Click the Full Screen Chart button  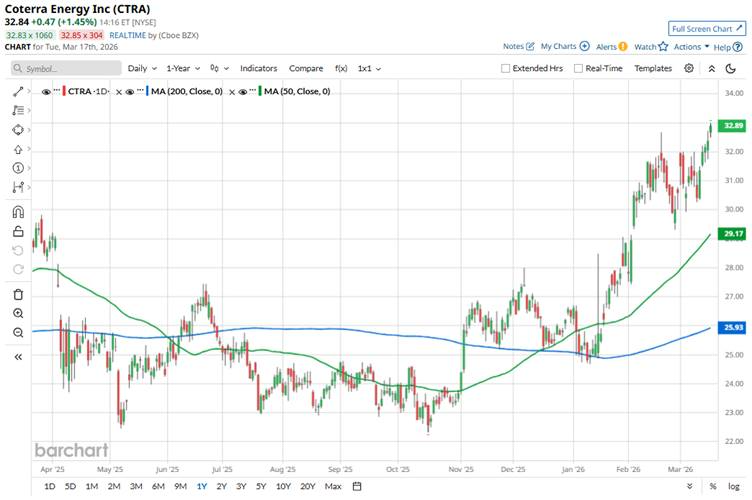coord(707,28)
